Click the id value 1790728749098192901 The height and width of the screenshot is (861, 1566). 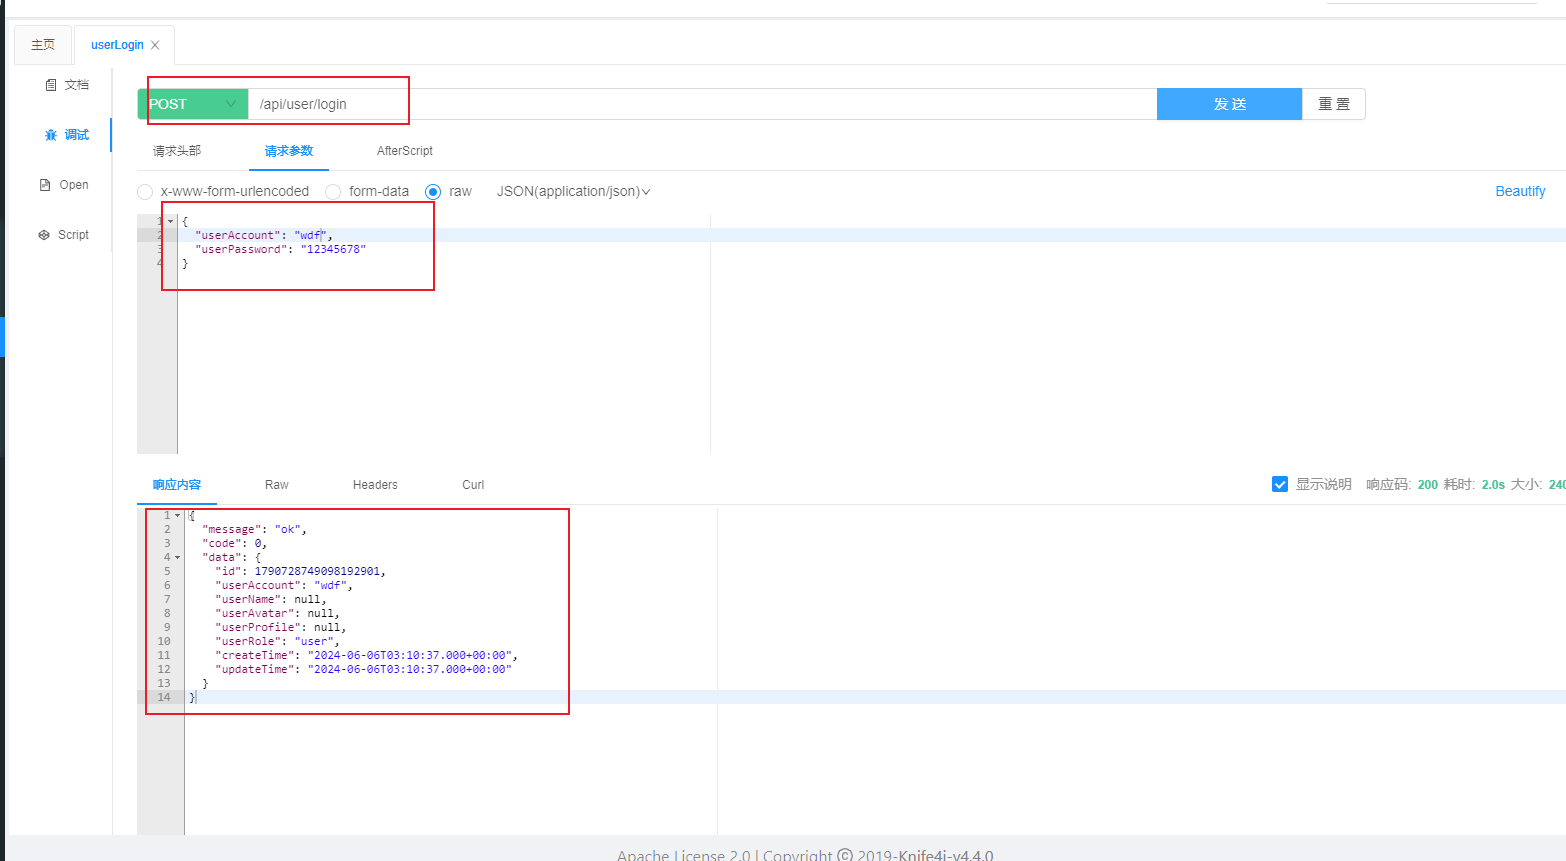tap(317, 571)
